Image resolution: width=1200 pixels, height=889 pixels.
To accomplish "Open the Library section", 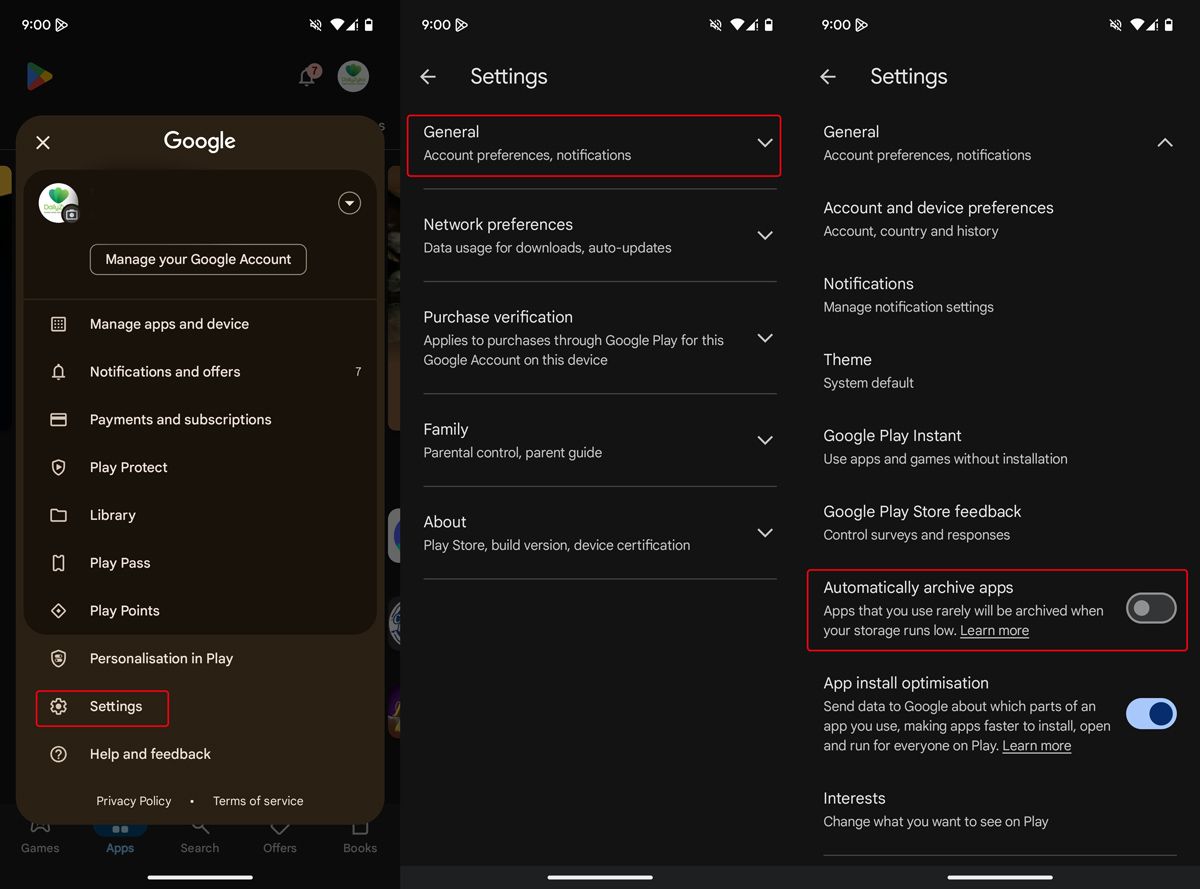I will click(112, 515).
